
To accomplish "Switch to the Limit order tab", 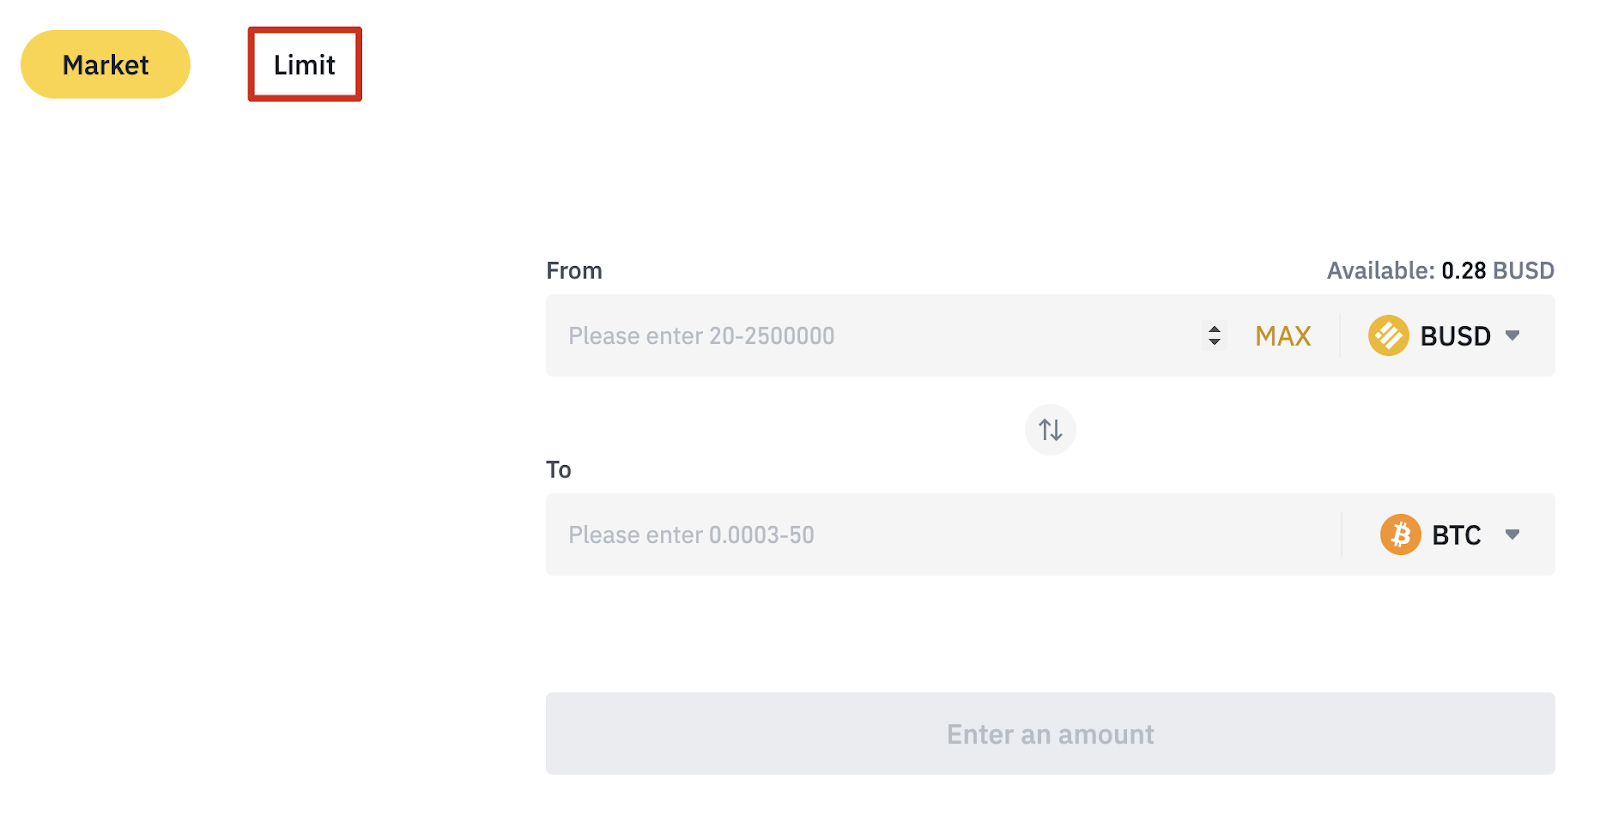I will coord(304,65).
